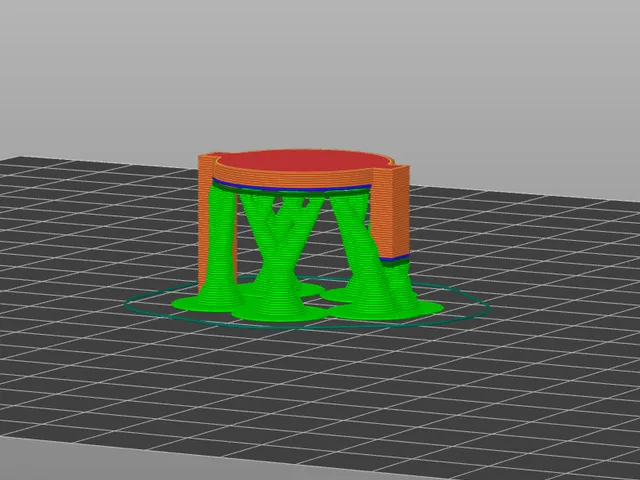Viewport: 640px width, 480px height.
Task: Click the blue support interface layer under the rim
Action: point(291,187)
